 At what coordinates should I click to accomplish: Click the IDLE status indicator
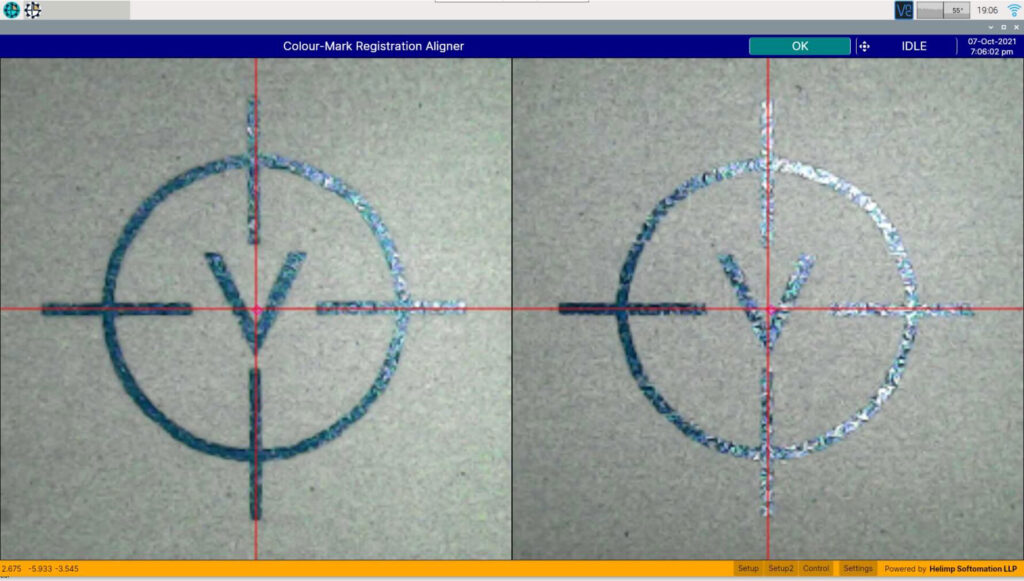914,46
